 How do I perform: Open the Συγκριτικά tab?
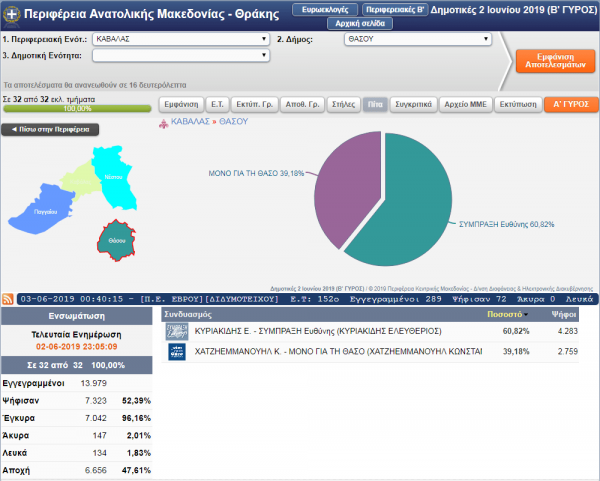point(413,103)
